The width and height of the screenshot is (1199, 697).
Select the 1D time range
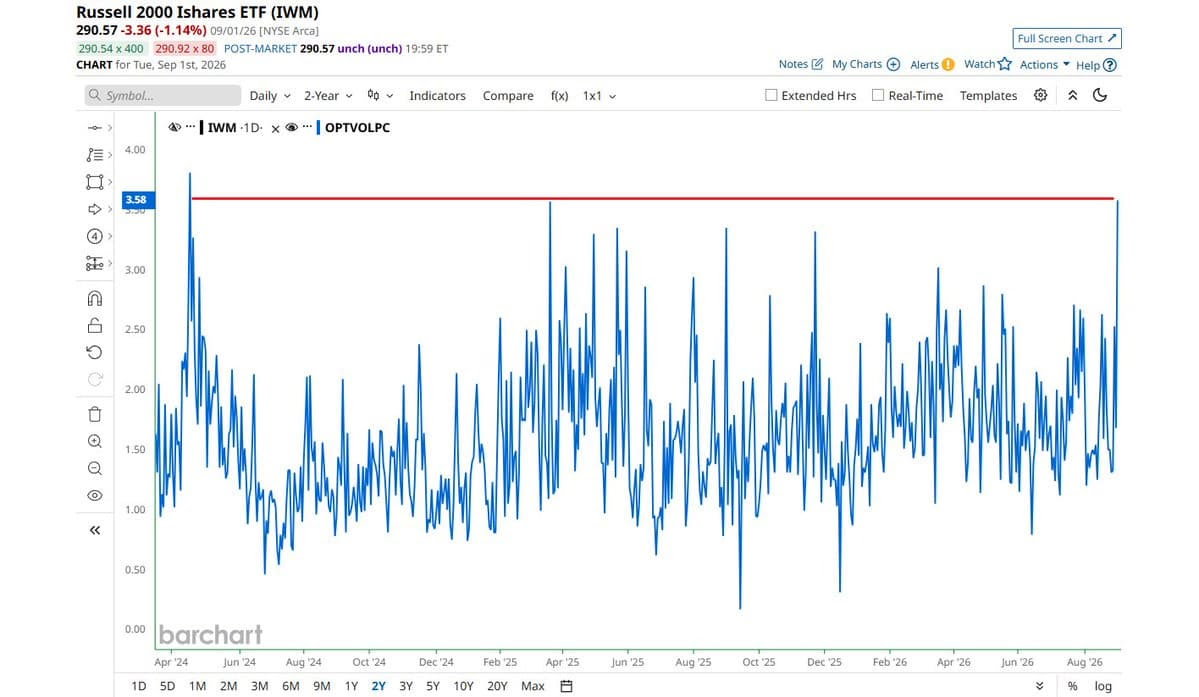(x=138, y=686)
